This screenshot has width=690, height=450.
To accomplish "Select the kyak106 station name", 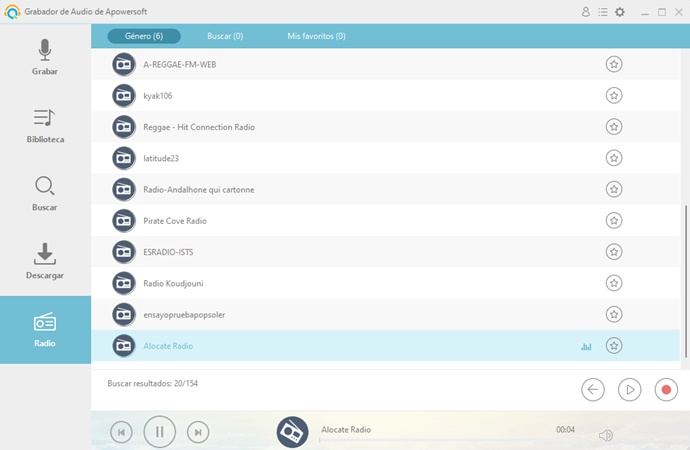I will point(158,96).
